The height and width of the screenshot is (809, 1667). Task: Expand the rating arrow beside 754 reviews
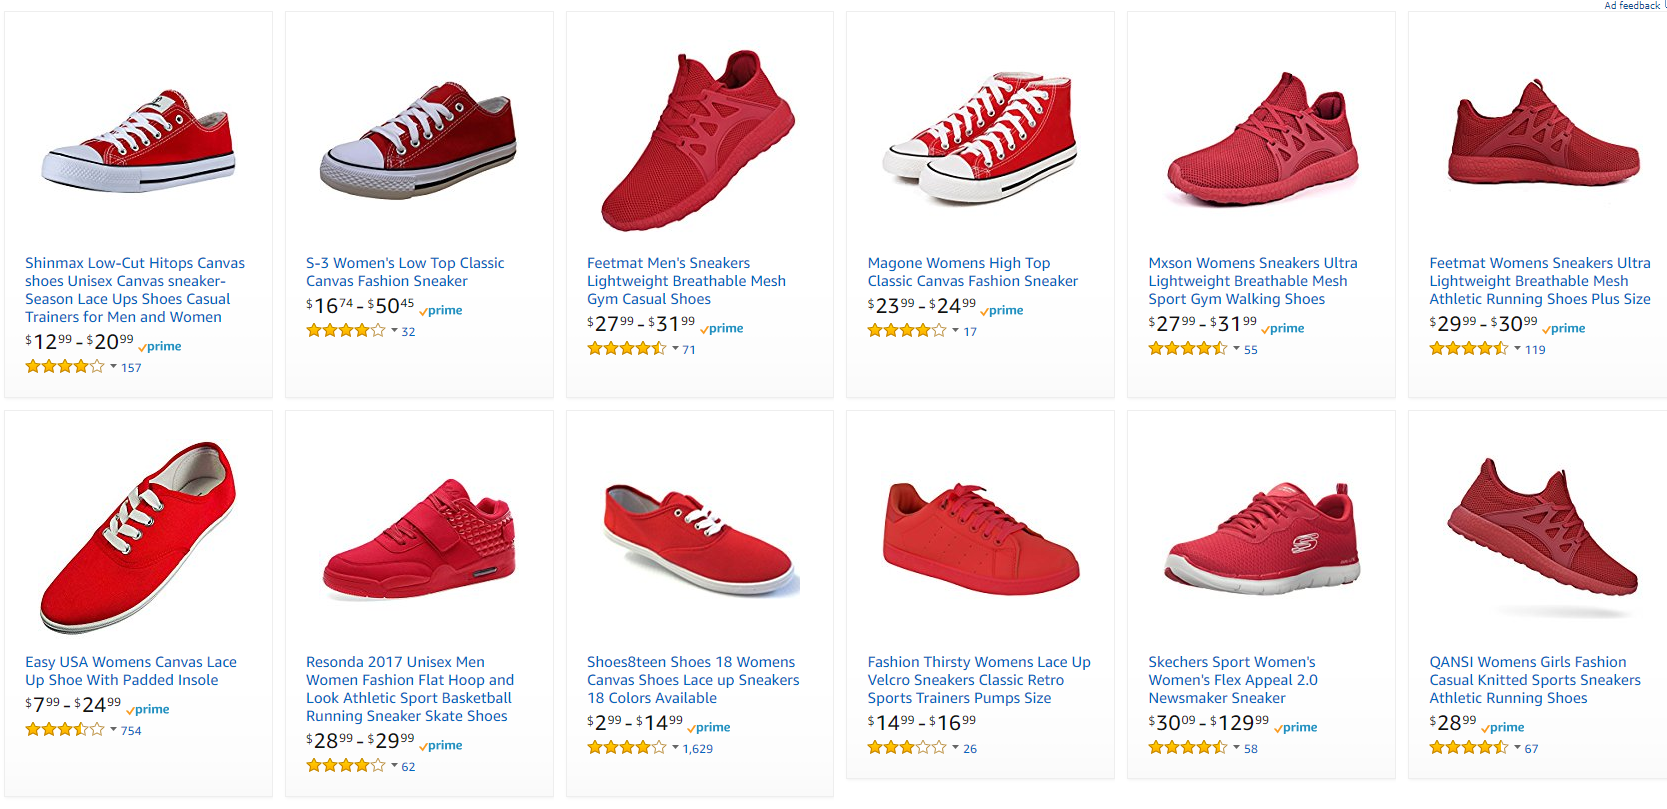[113, 730]
